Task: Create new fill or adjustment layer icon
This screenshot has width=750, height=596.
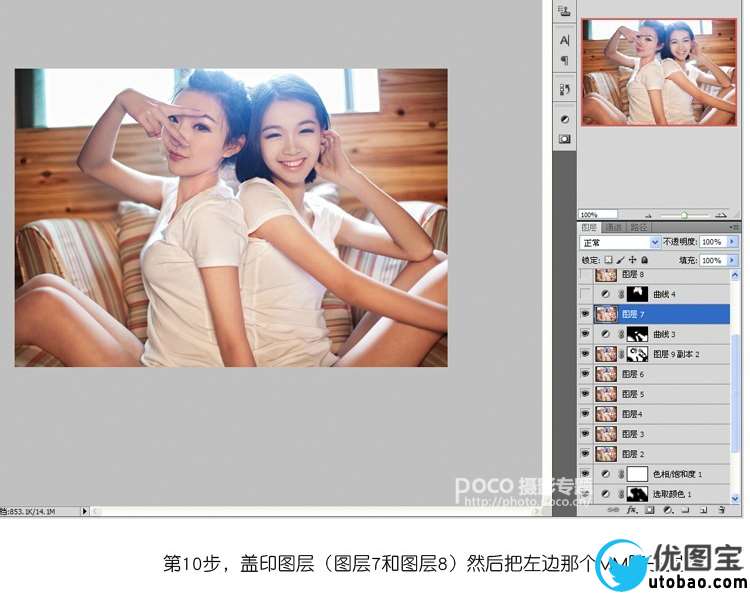Action: coord(668,510)
